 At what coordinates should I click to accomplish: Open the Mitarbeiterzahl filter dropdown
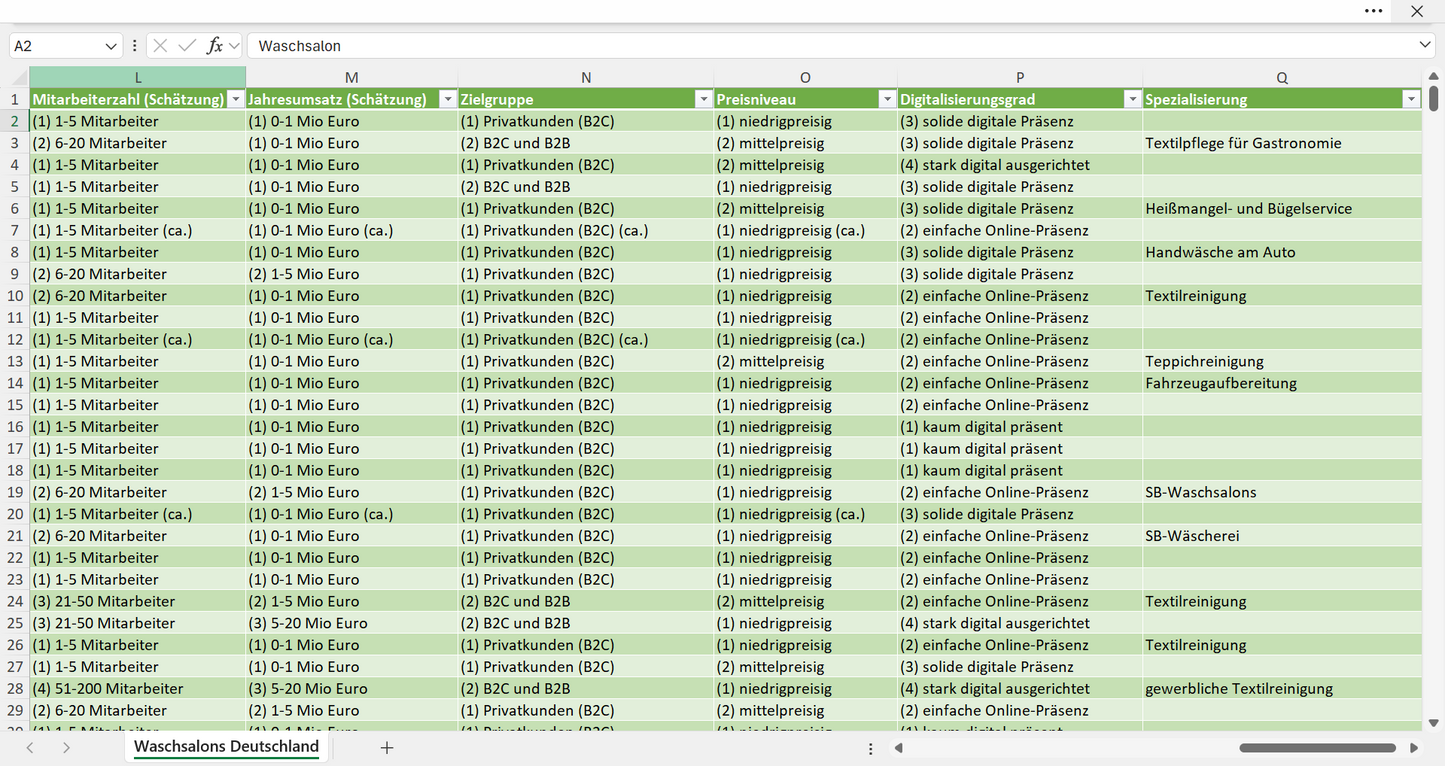tap(236, 99)
